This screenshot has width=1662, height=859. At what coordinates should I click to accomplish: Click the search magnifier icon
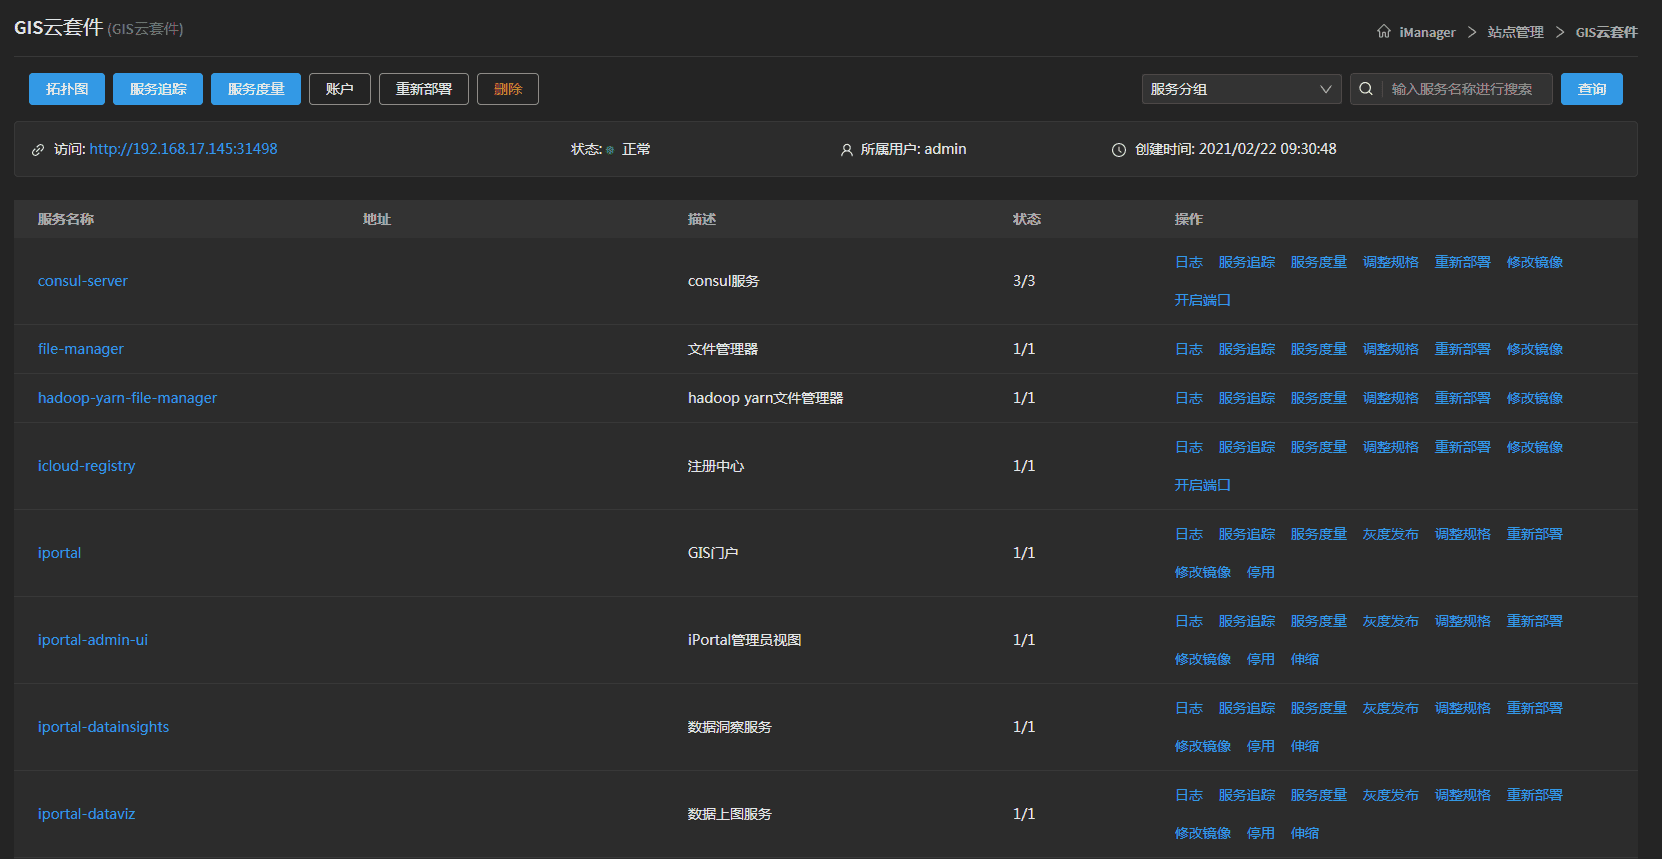click(1366, 89)
